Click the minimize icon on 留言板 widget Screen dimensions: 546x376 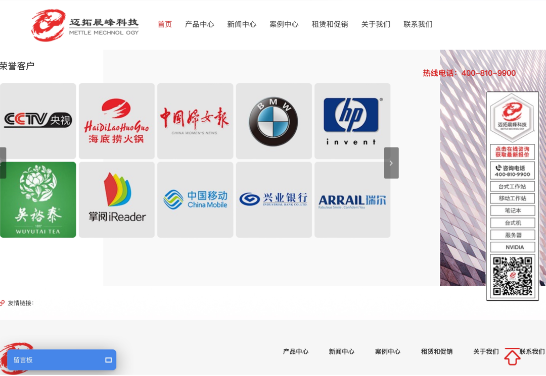pyautogui.click(x=109, y=360)
